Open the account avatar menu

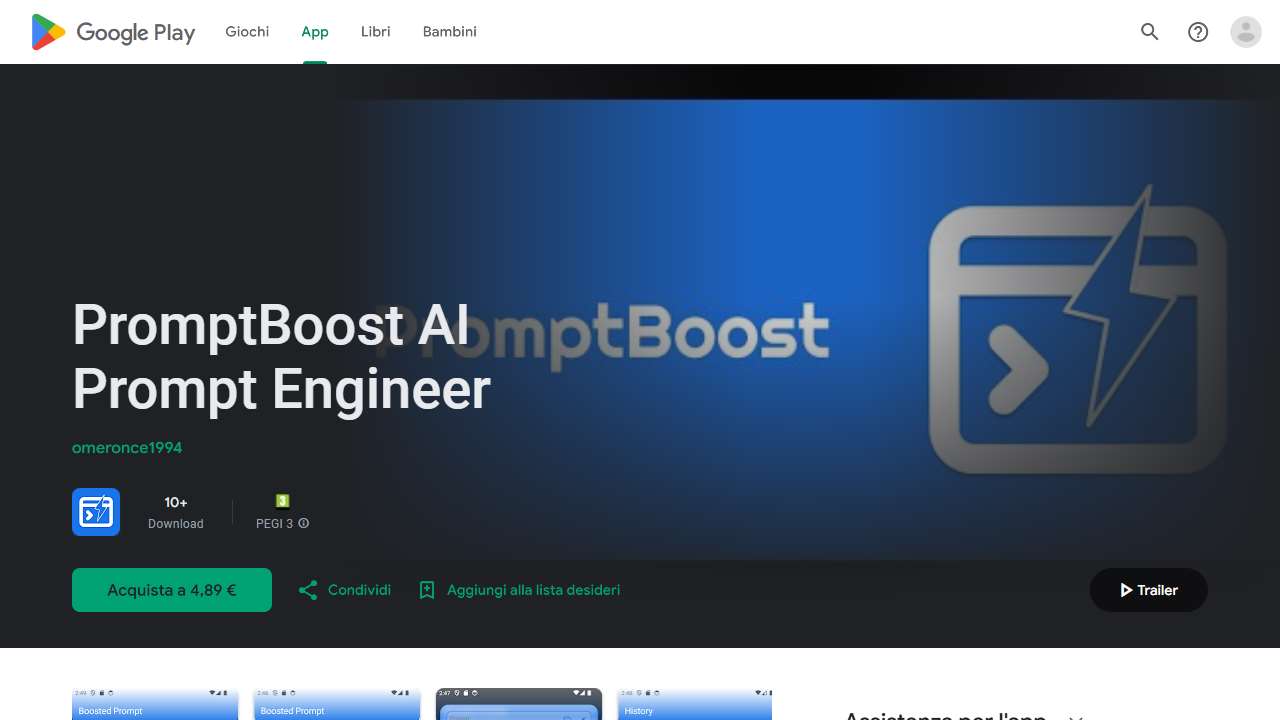pos(1246,32)
